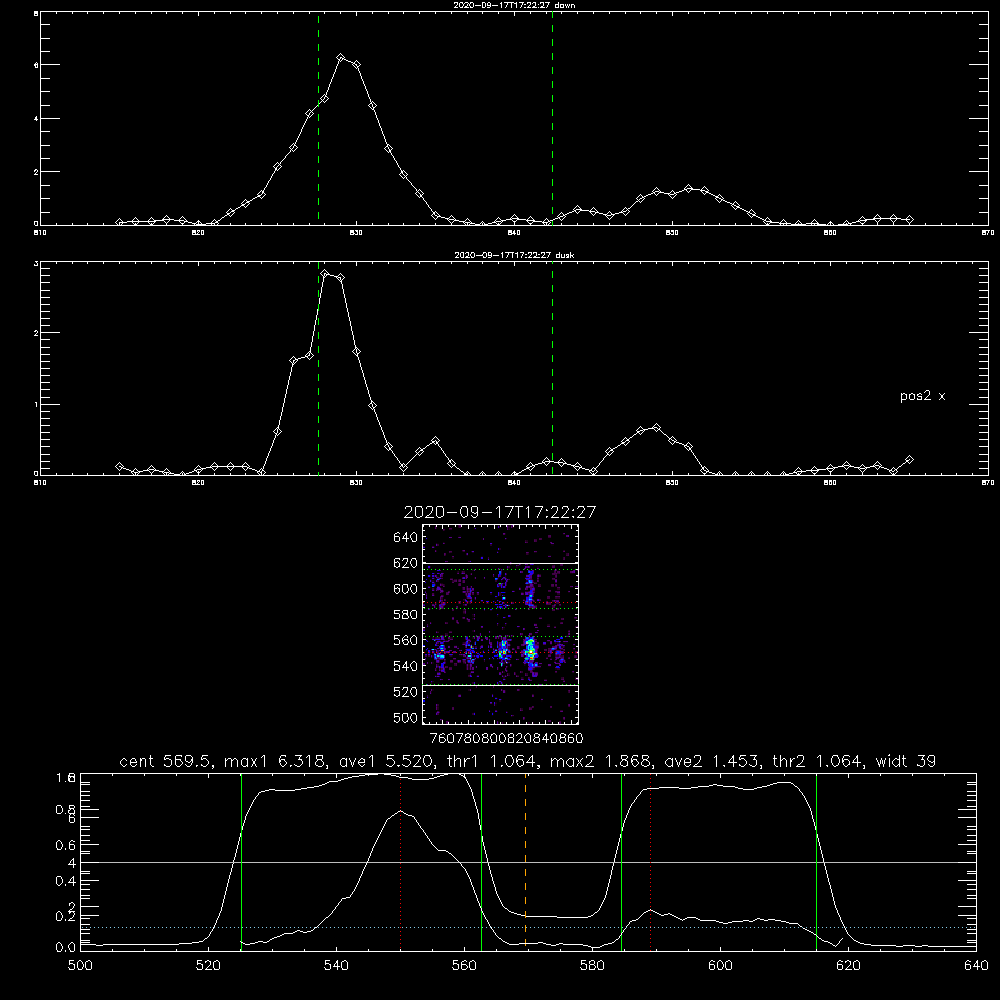The width and height of the screenshot is (1000, 1000).
Task: Click the green solid line near 525 in bottom plot
Action: pyautogui.click(x=241, y=862)
